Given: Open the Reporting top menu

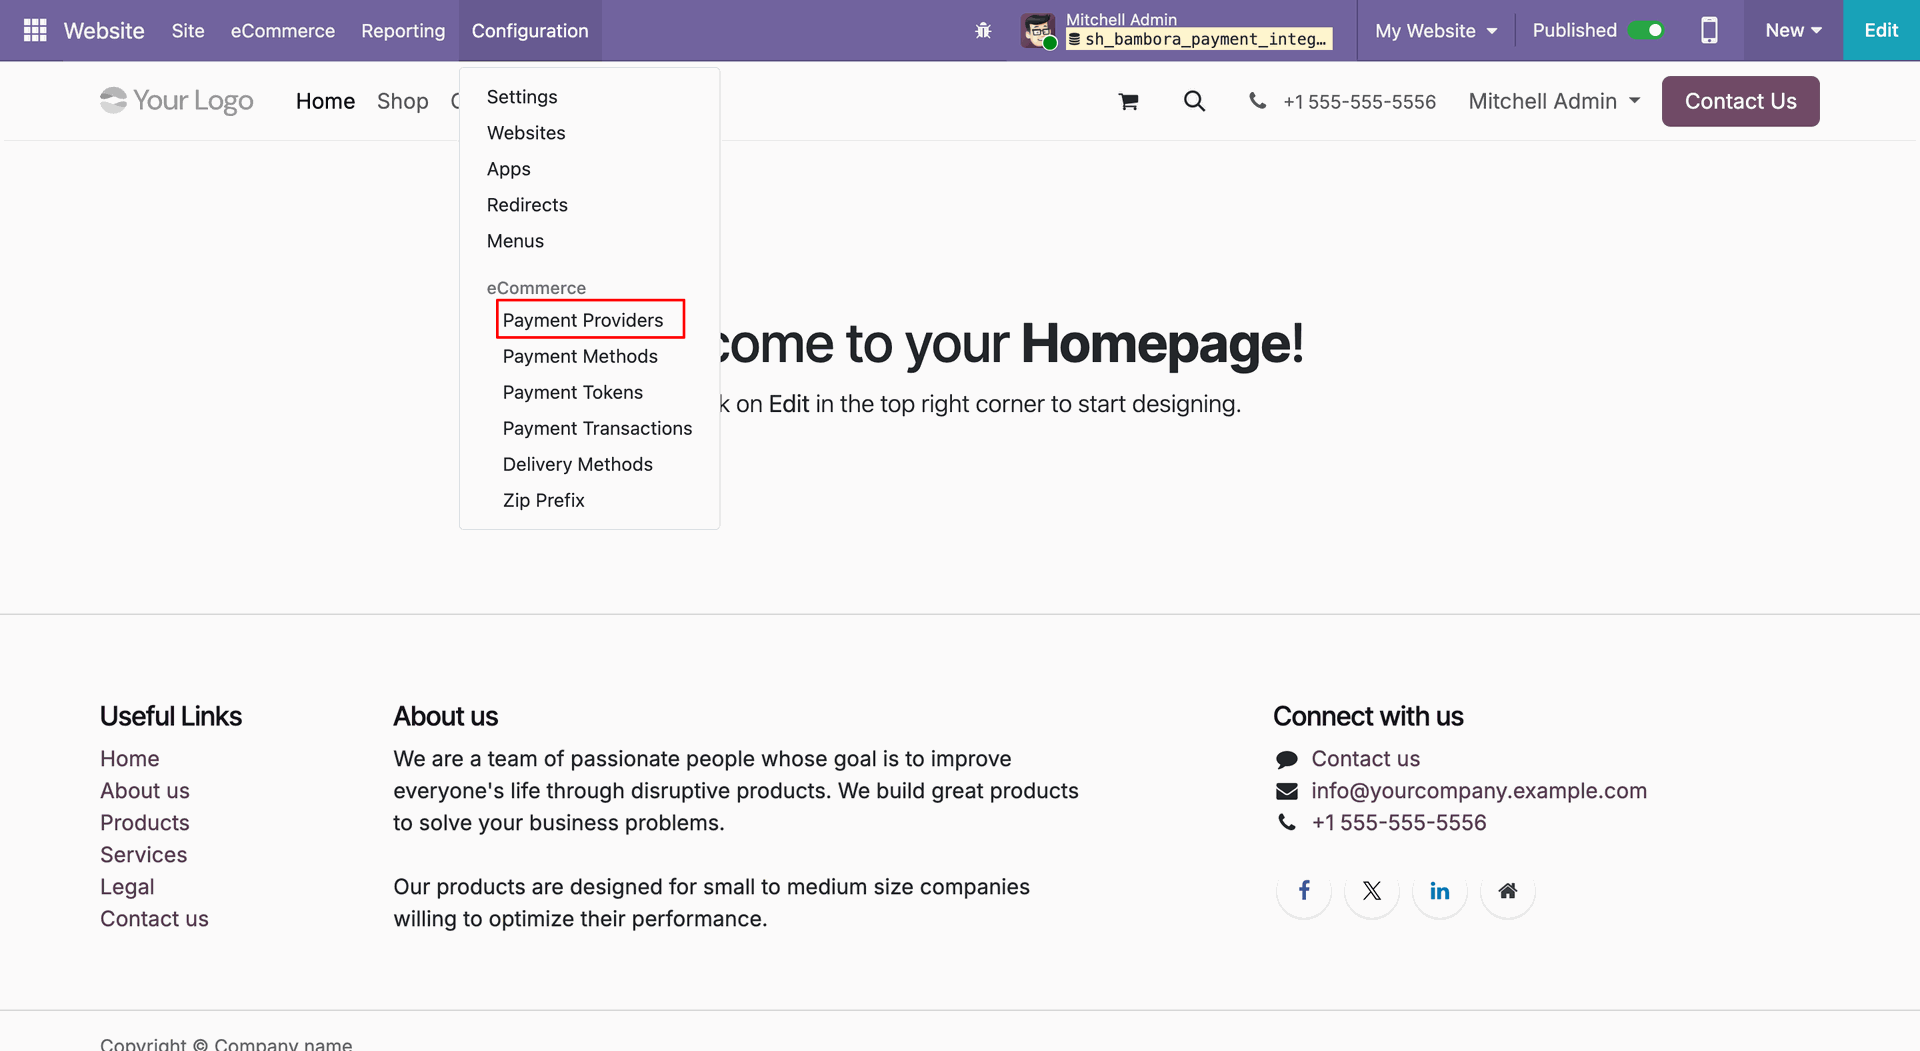Looking at the screenshot, I should click(x=403, y=30).
